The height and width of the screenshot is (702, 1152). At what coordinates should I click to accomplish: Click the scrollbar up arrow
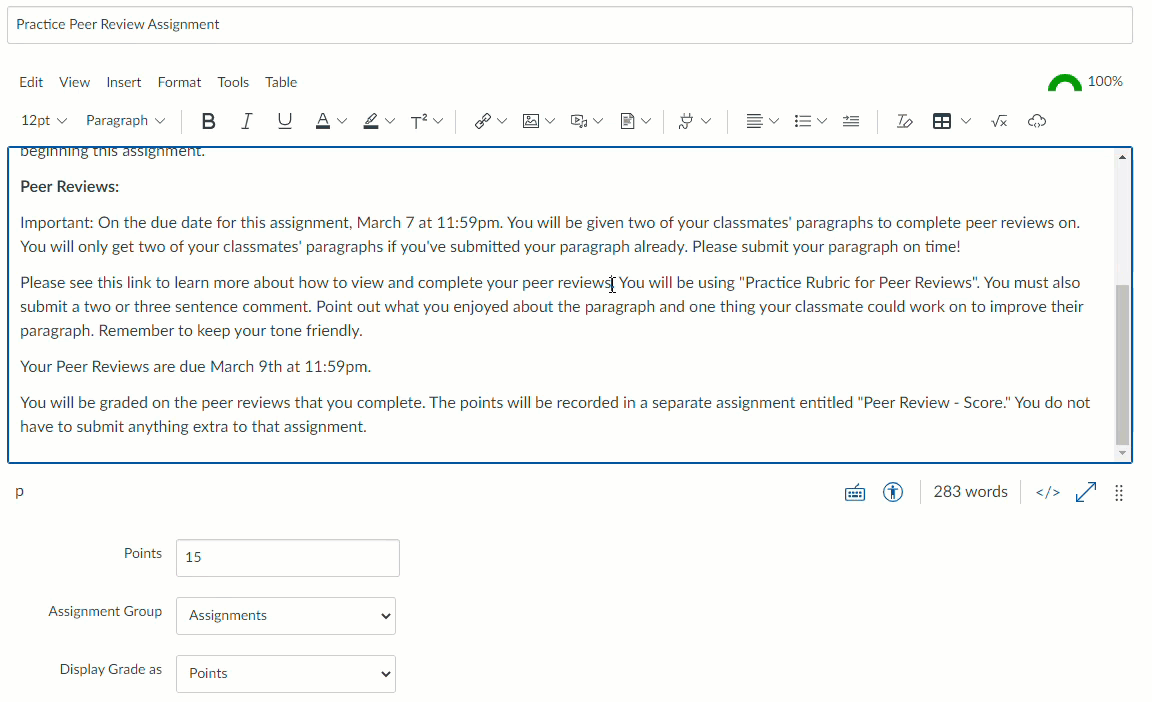[1122, 157]
